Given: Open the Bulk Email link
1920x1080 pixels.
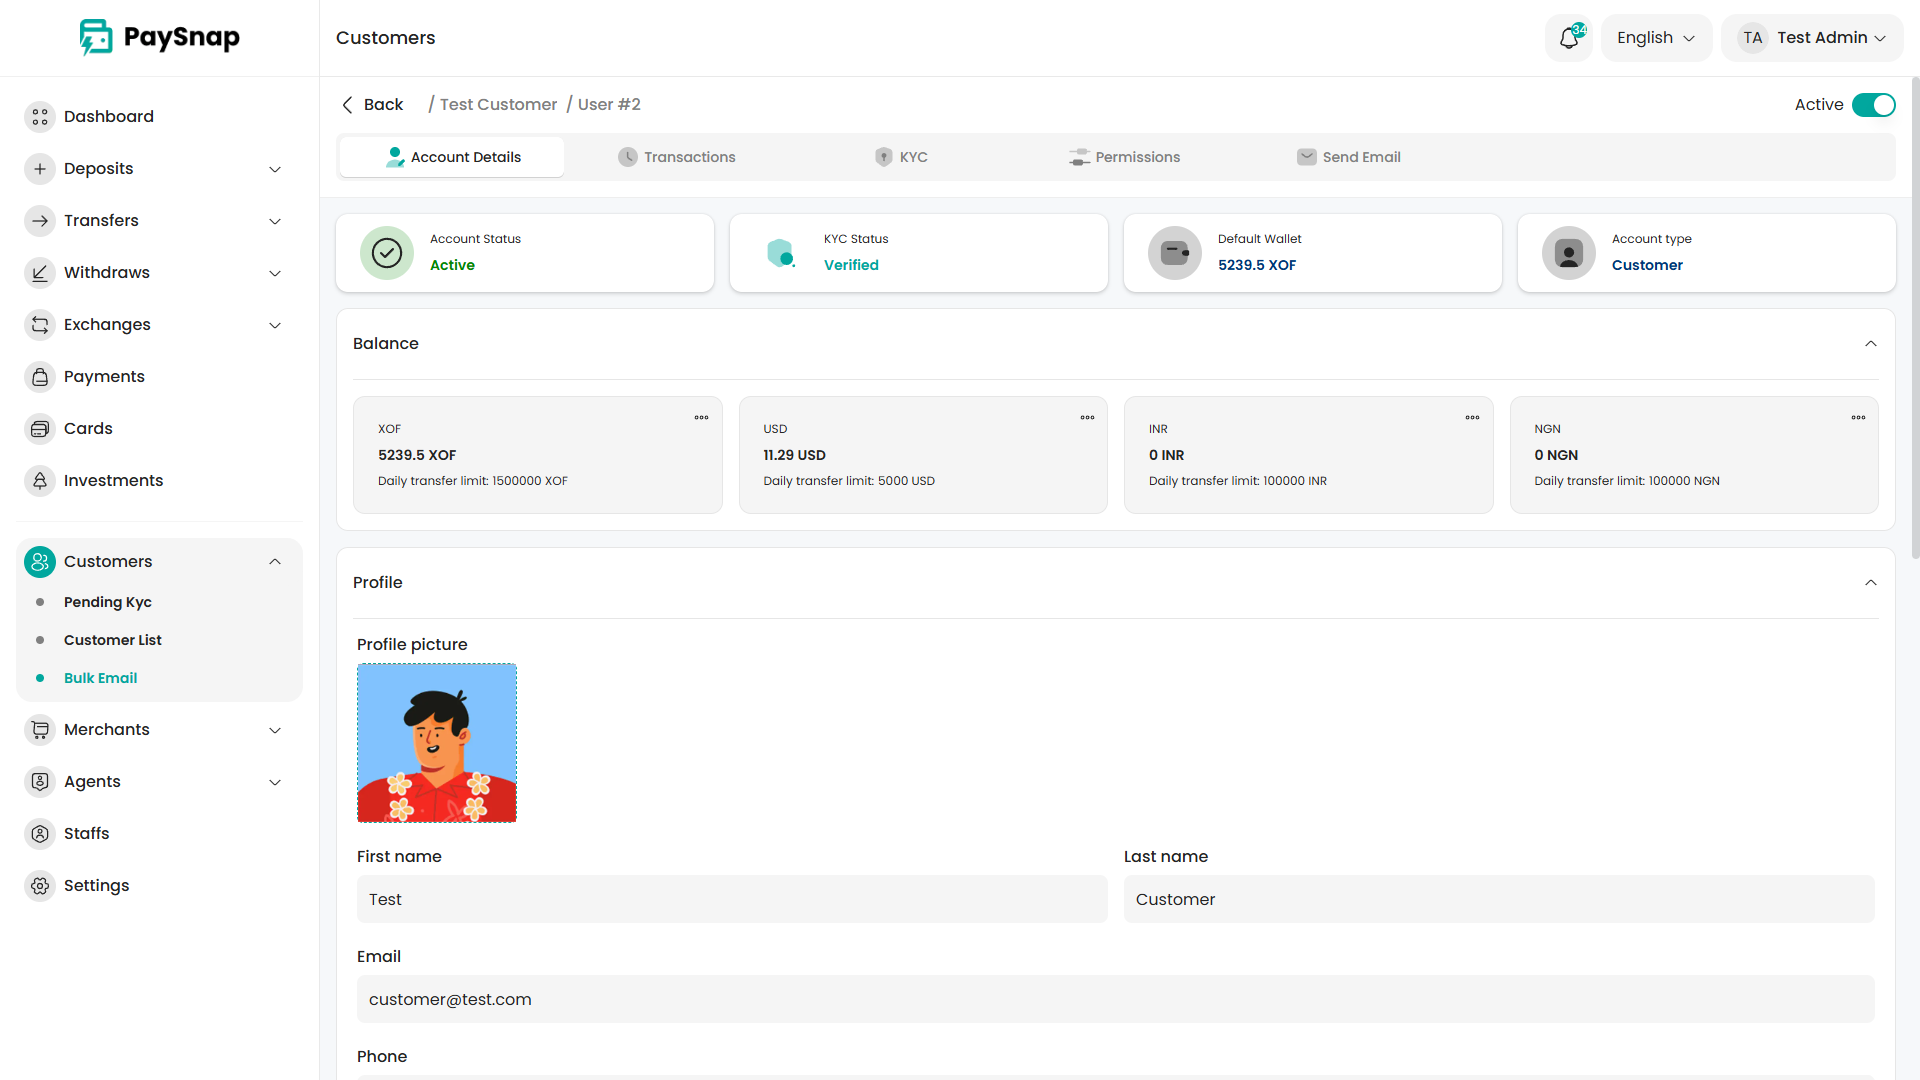Looking at the screenshot, I should 100,678.
